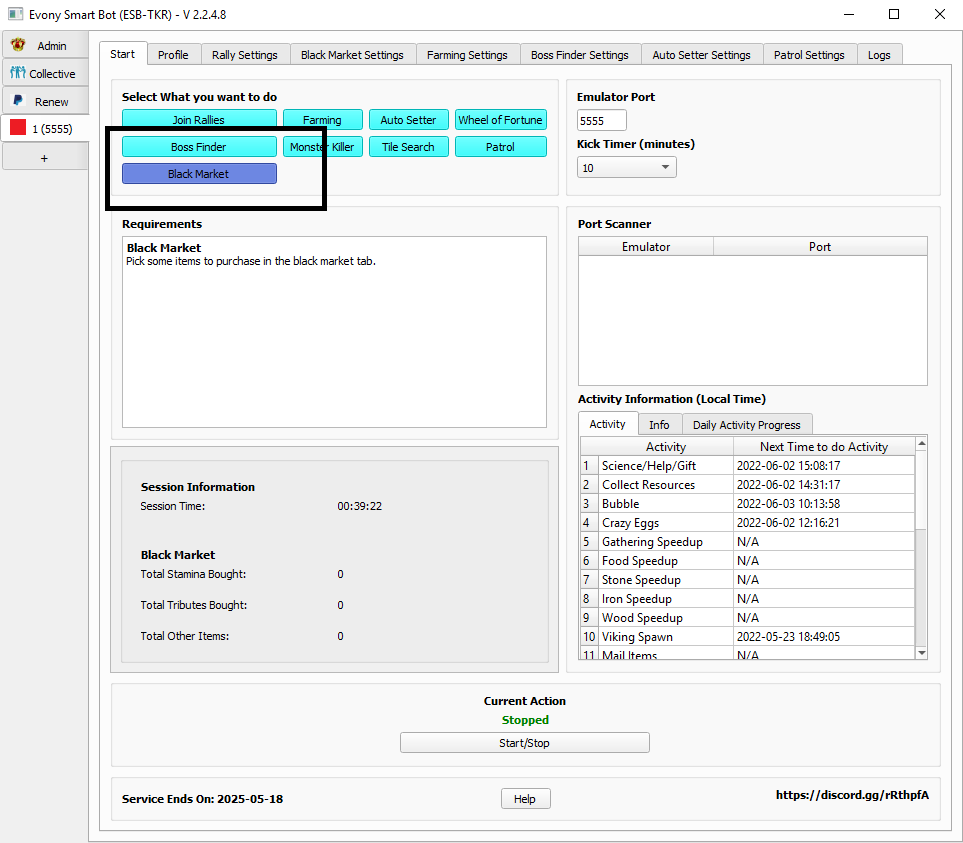Switch to the Black Market Settings tab
Image resolution: width=963 pixels, height=843 pixels.
tap(352, 55)
